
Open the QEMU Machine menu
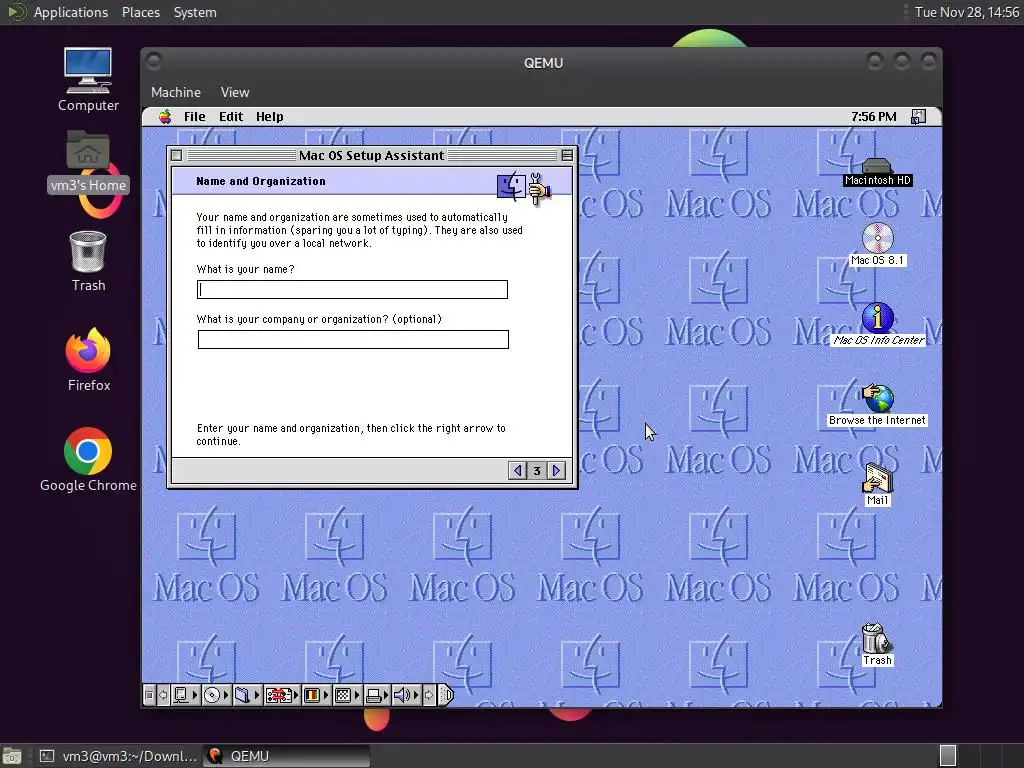tap(176, 92)
